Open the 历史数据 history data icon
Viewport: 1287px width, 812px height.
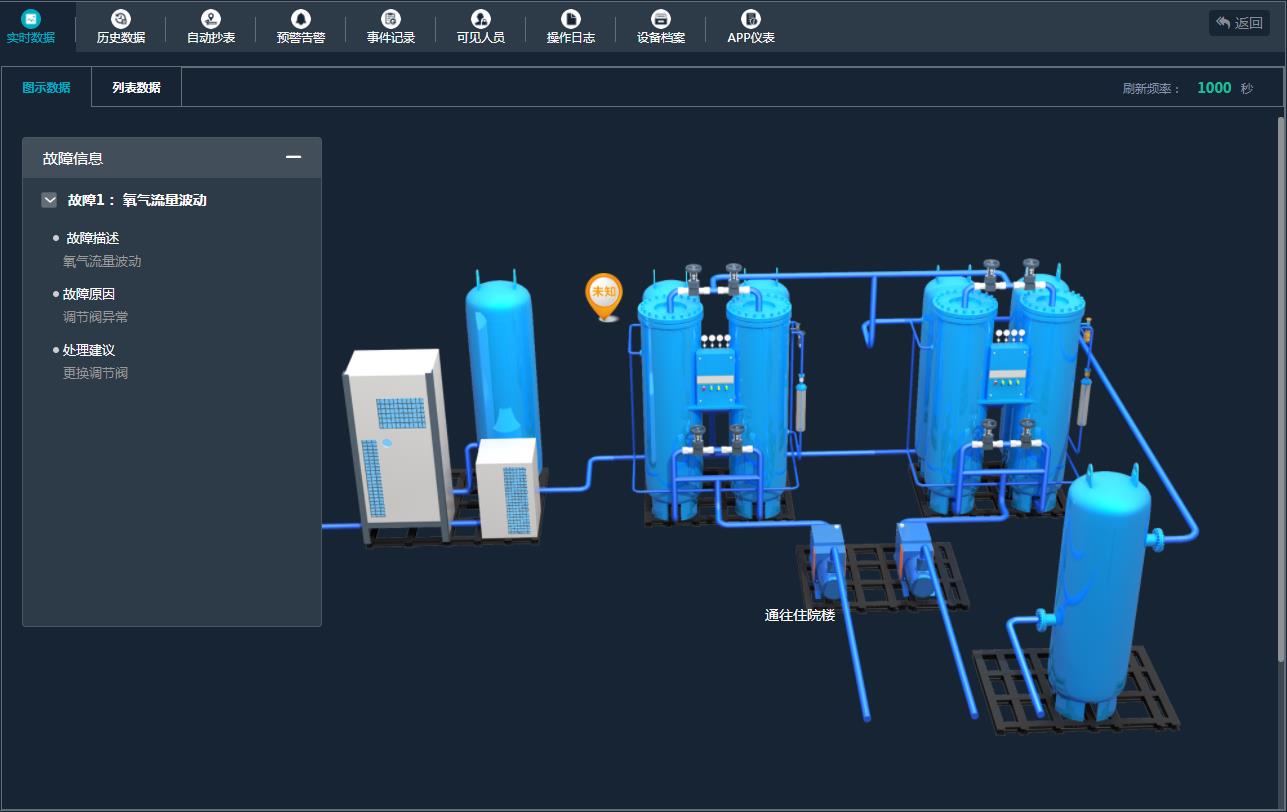tap(121, 19)
